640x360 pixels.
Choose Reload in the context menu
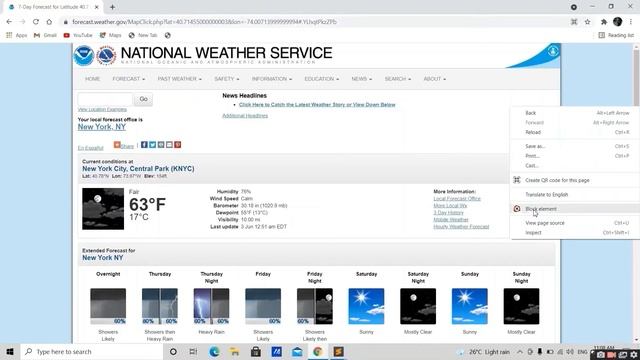(575, 132)
